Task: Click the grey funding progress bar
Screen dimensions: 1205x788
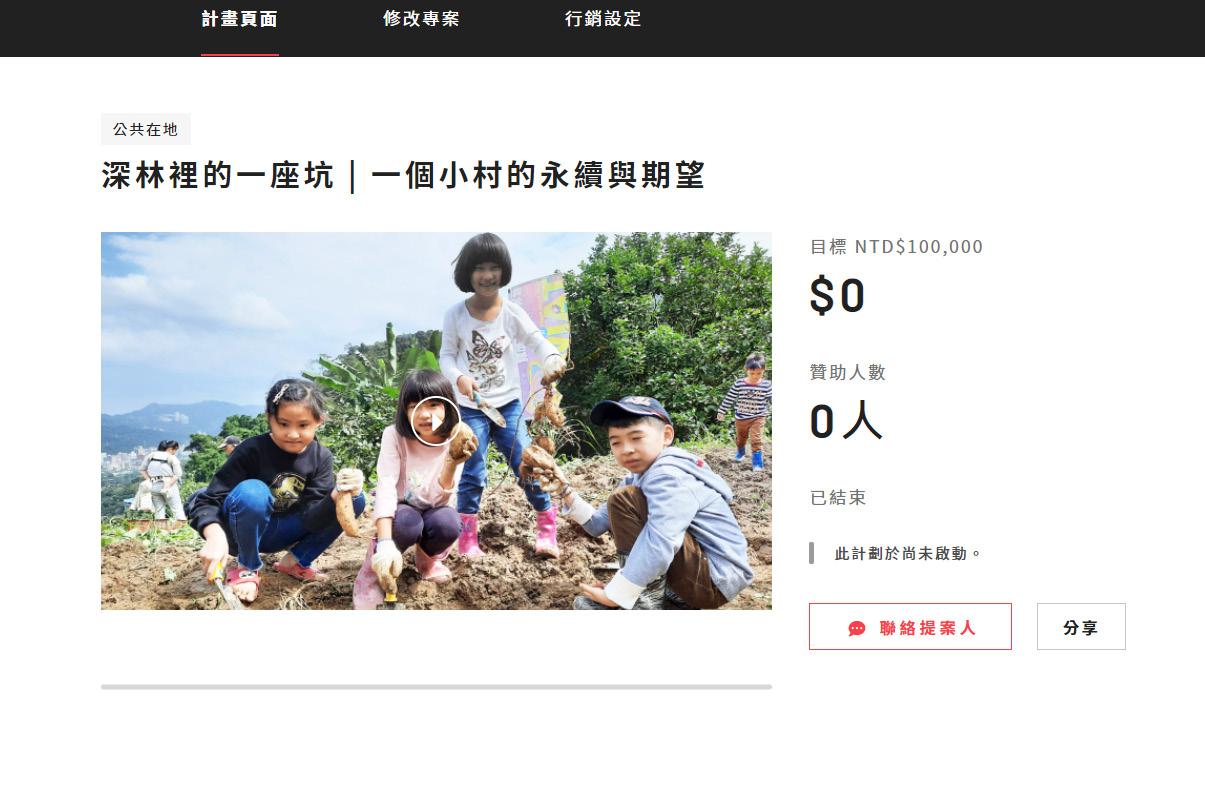Action: [436, 687]
